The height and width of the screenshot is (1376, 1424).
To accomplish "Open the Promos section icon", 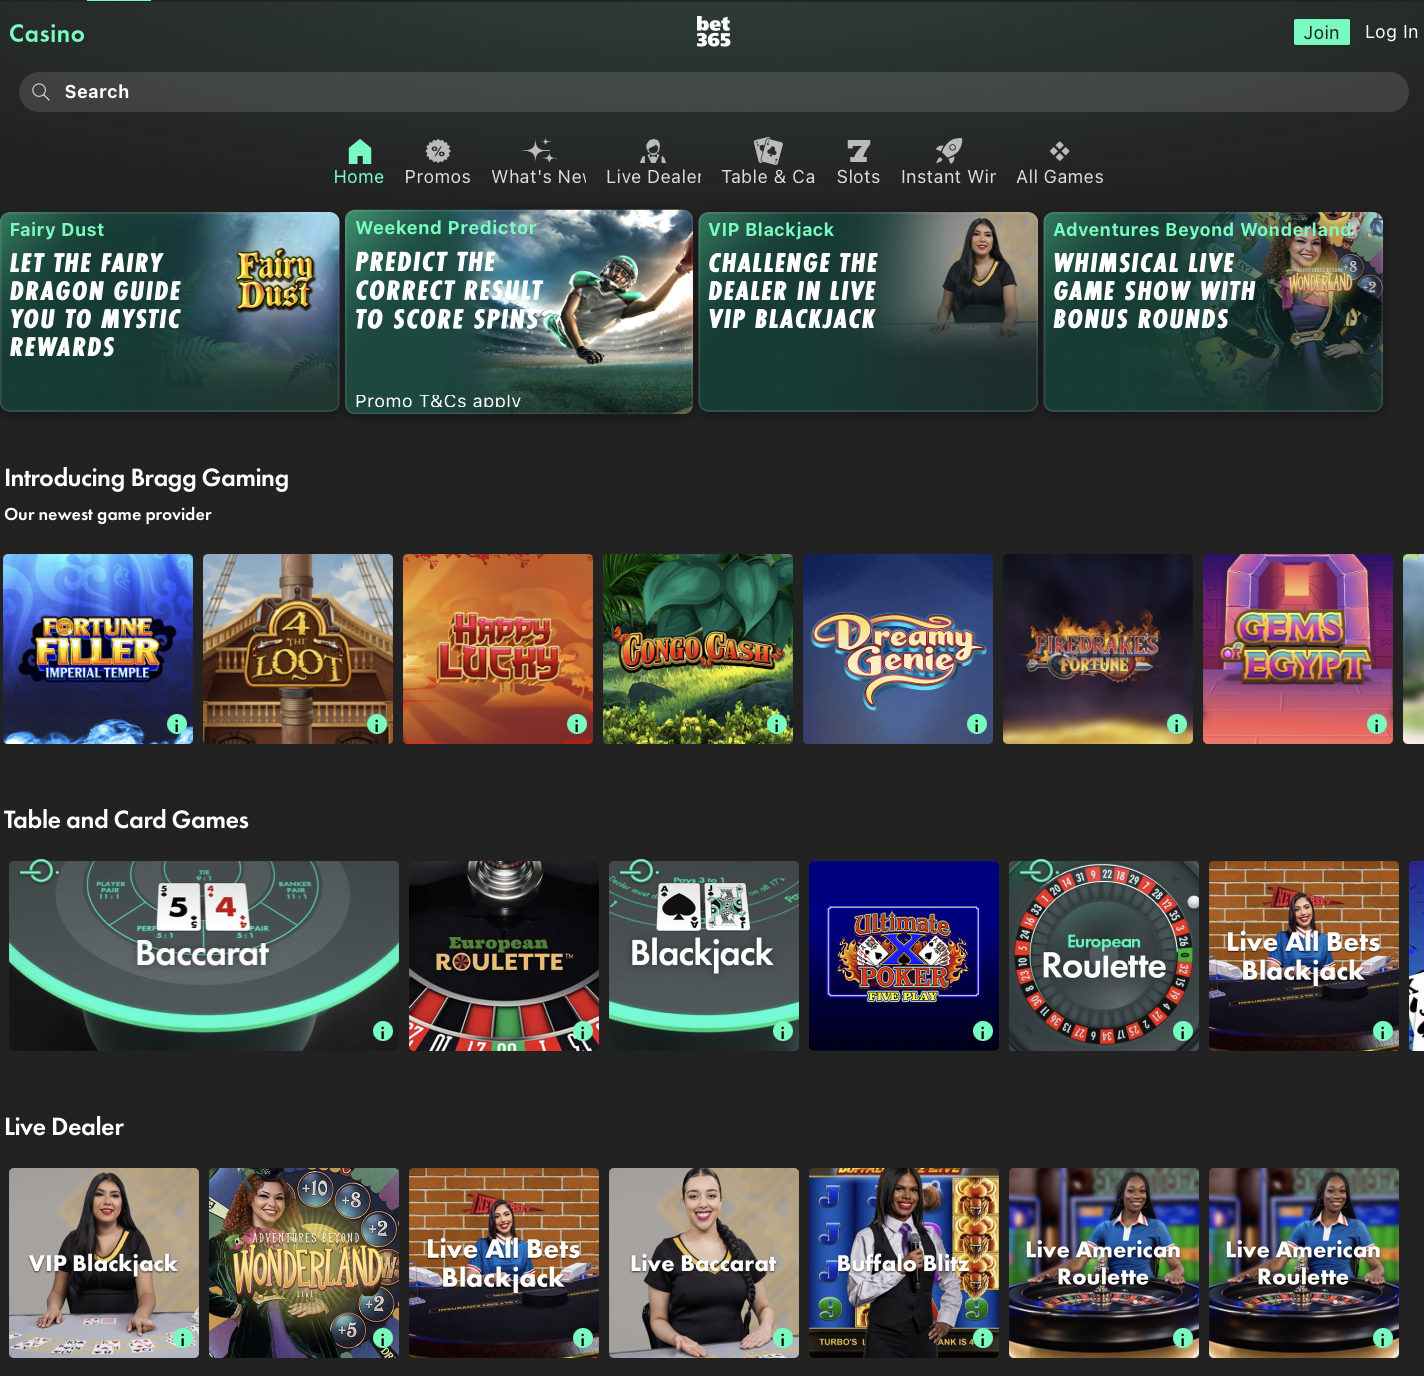I will click(437, 150).
